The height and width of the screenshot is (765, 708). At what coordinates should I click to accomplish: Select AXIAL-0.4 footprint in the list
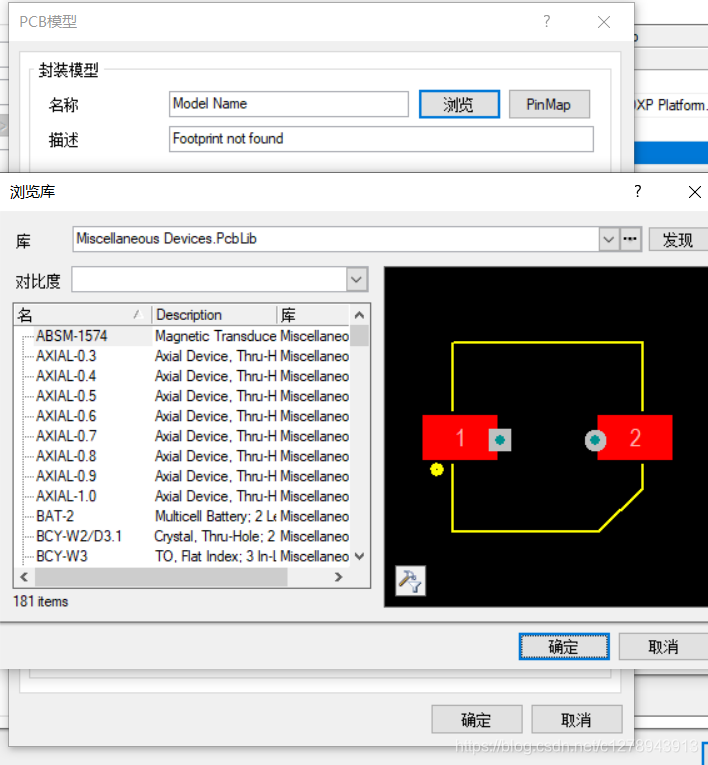click(66, 376)
